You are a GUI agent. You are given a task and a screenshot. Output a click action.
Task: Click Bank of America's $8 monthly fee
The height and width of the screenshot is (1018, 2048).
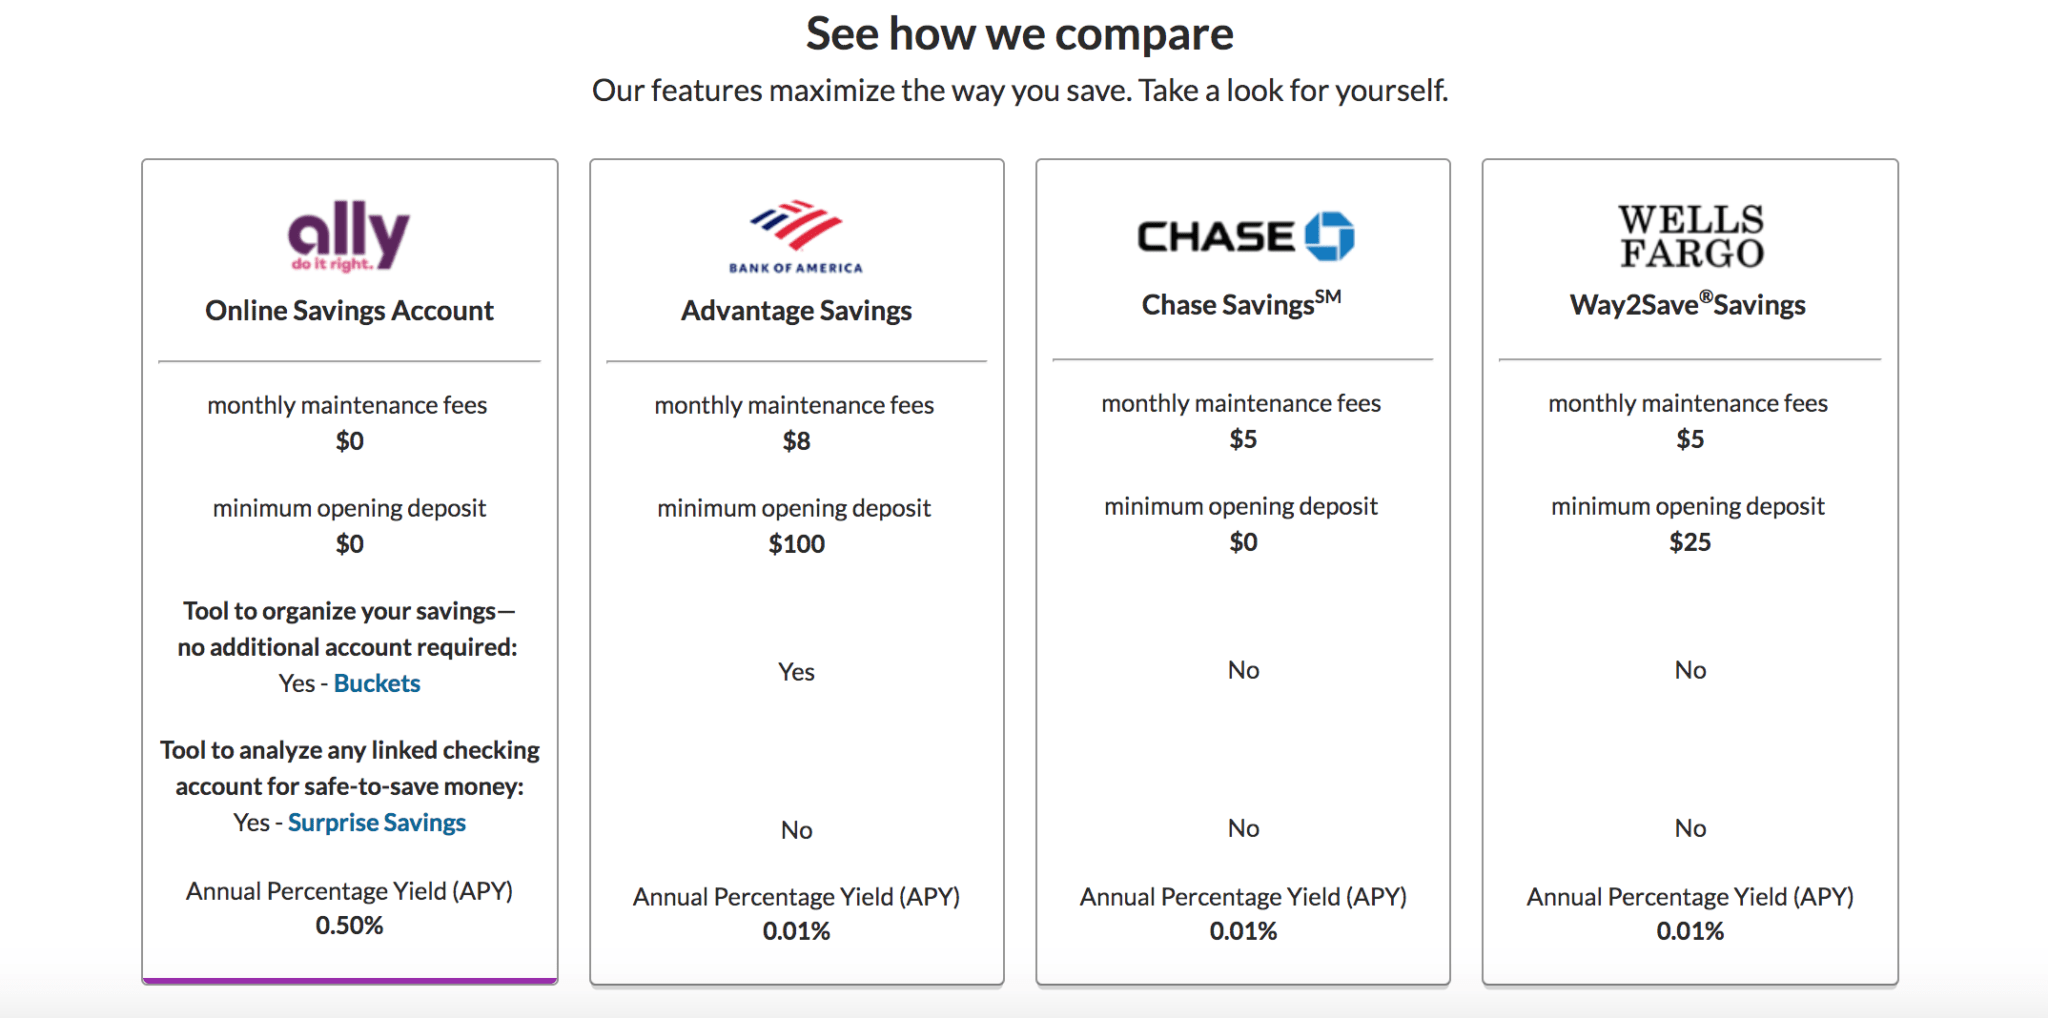tap(796, 441)
